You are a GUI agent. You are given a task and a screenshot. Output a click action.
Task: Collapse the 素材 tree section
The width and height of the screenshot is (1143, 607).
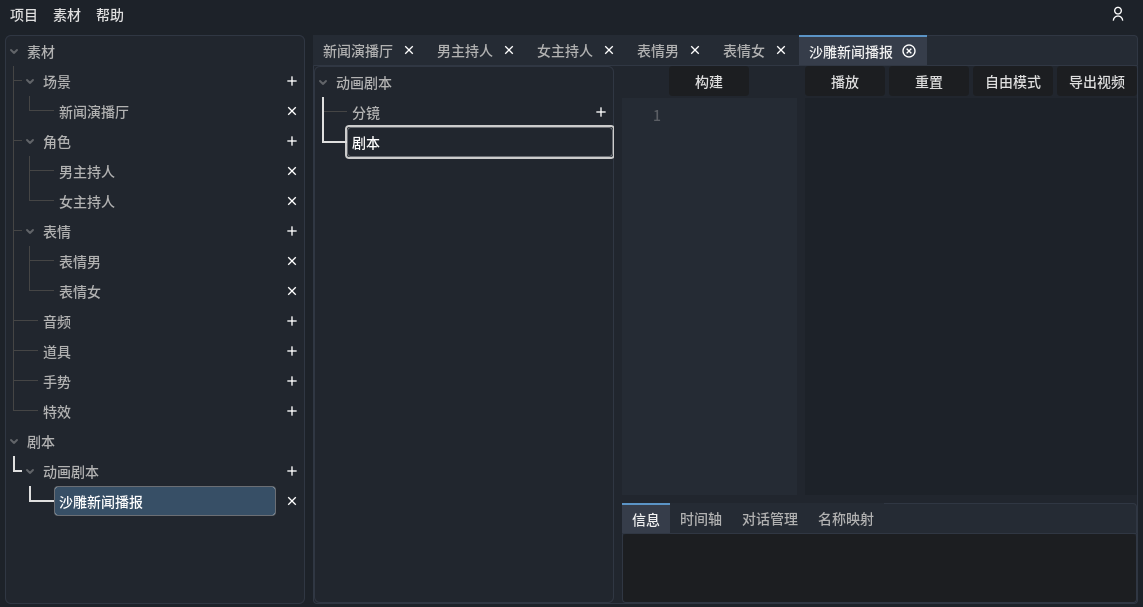14,51
